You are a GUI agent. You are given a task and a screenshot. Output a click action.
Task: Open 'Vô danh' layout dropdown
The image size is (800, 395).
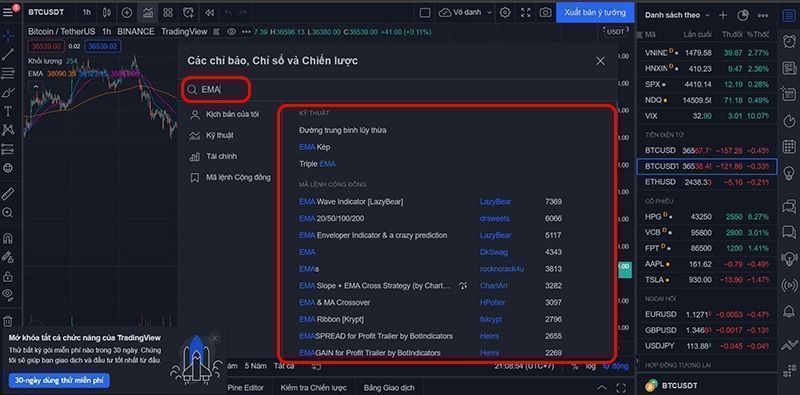[465, 12]
